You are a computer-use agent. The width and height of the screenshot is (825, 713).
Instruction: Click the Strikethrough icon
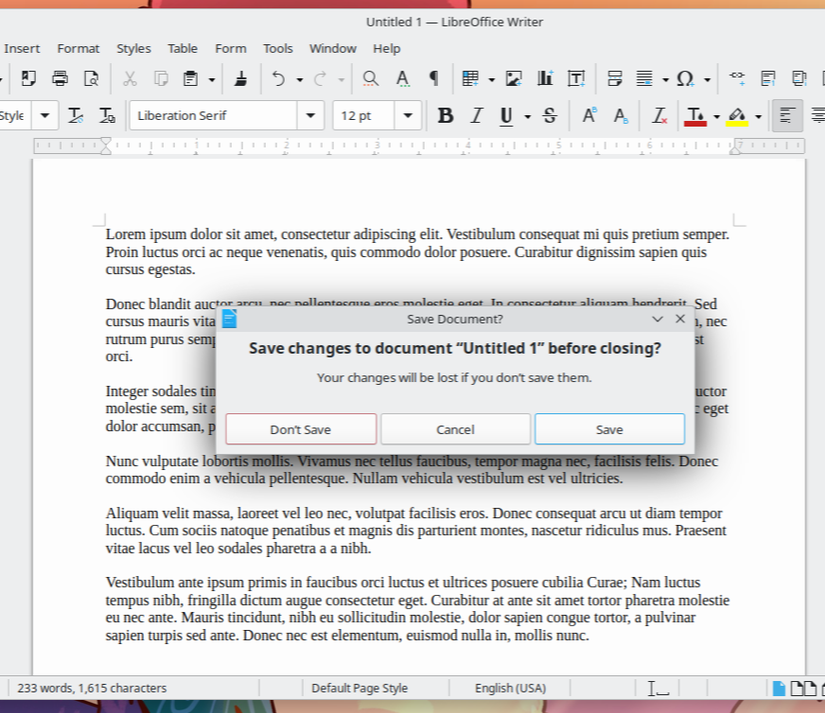(x=550, y=115)
